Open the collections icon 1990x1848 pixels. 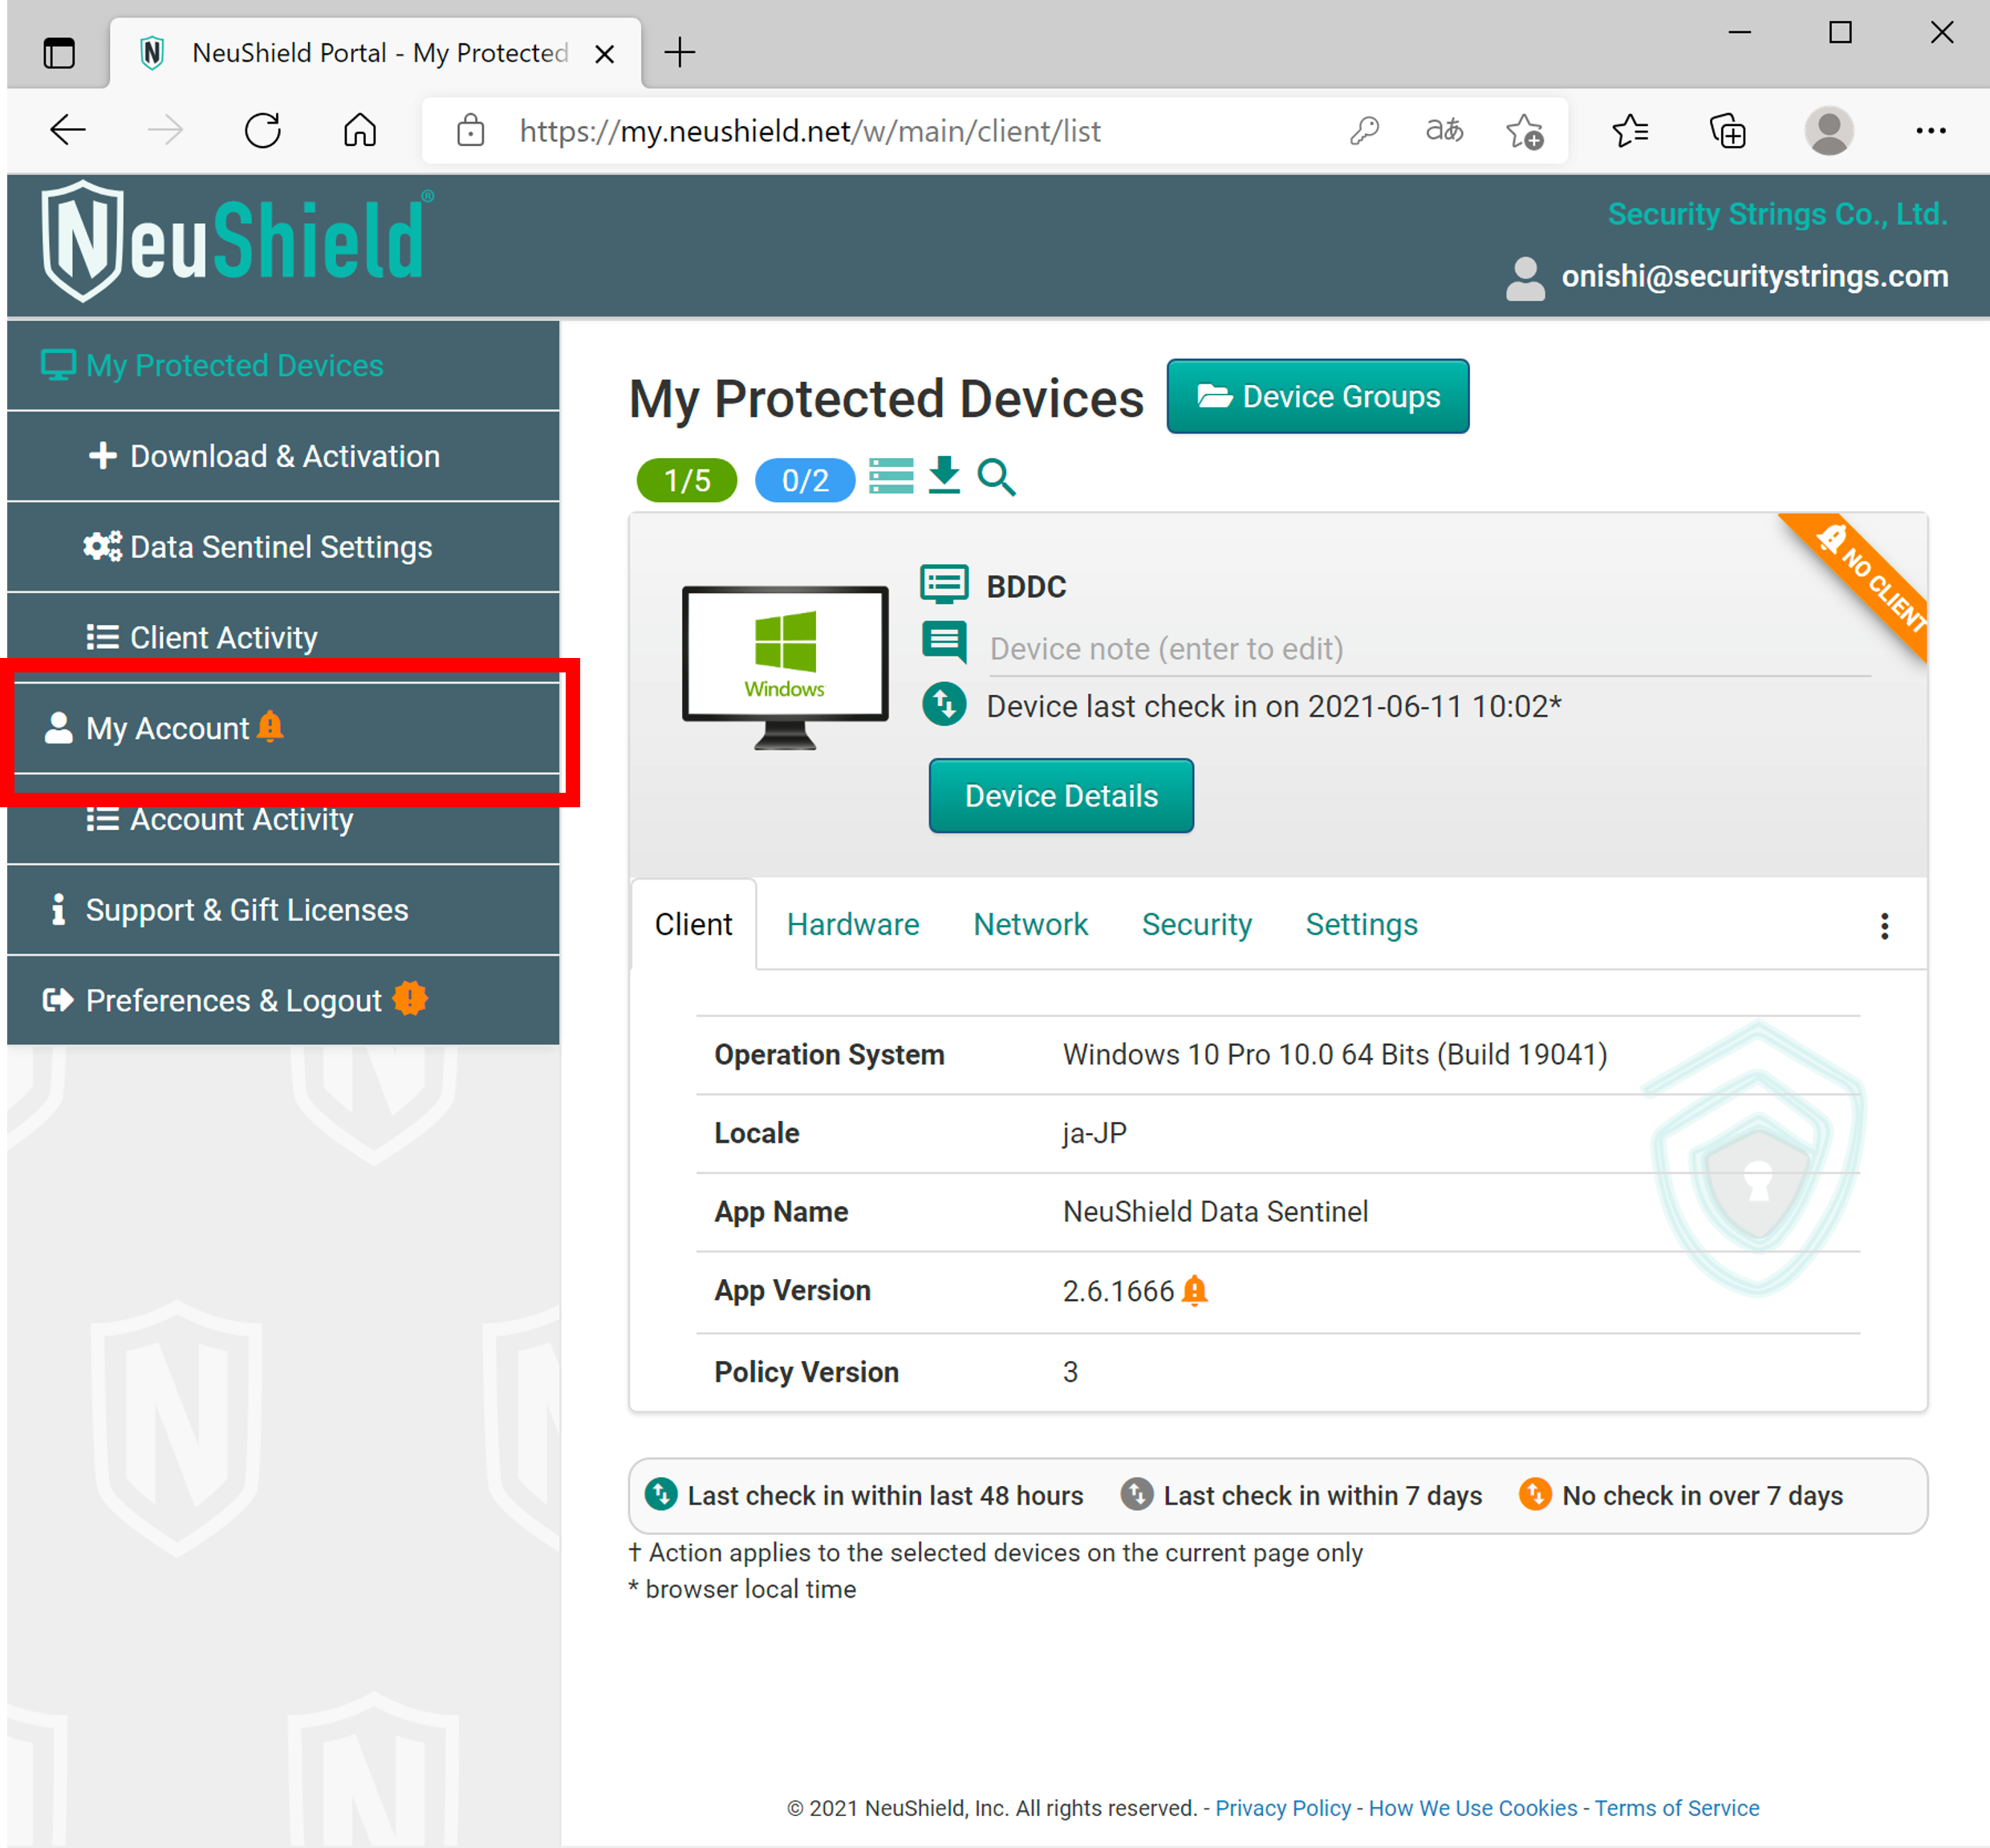(x=1728, y=131)
